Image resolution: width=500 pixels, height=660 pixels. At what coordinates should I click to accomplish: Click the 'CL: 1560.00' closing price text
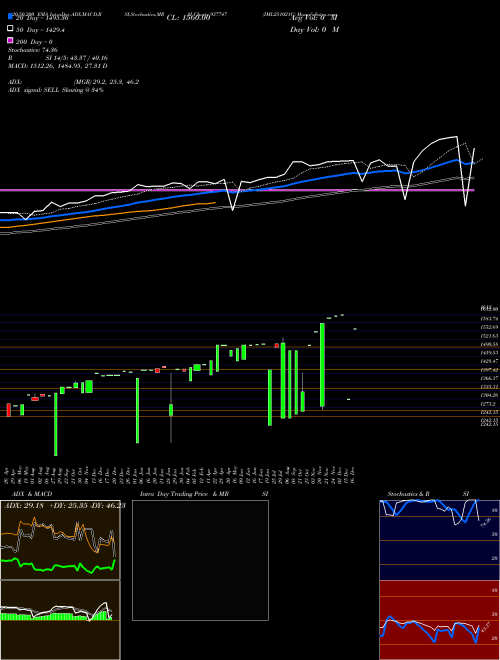click(189, 18)
